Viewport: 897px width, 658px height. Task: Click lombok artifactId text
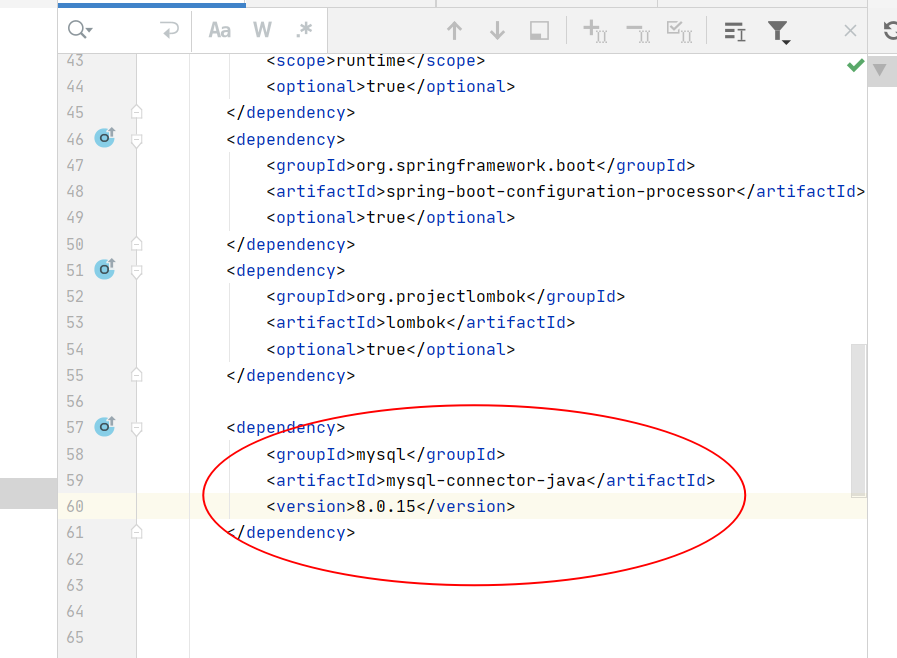click(416, 322)
